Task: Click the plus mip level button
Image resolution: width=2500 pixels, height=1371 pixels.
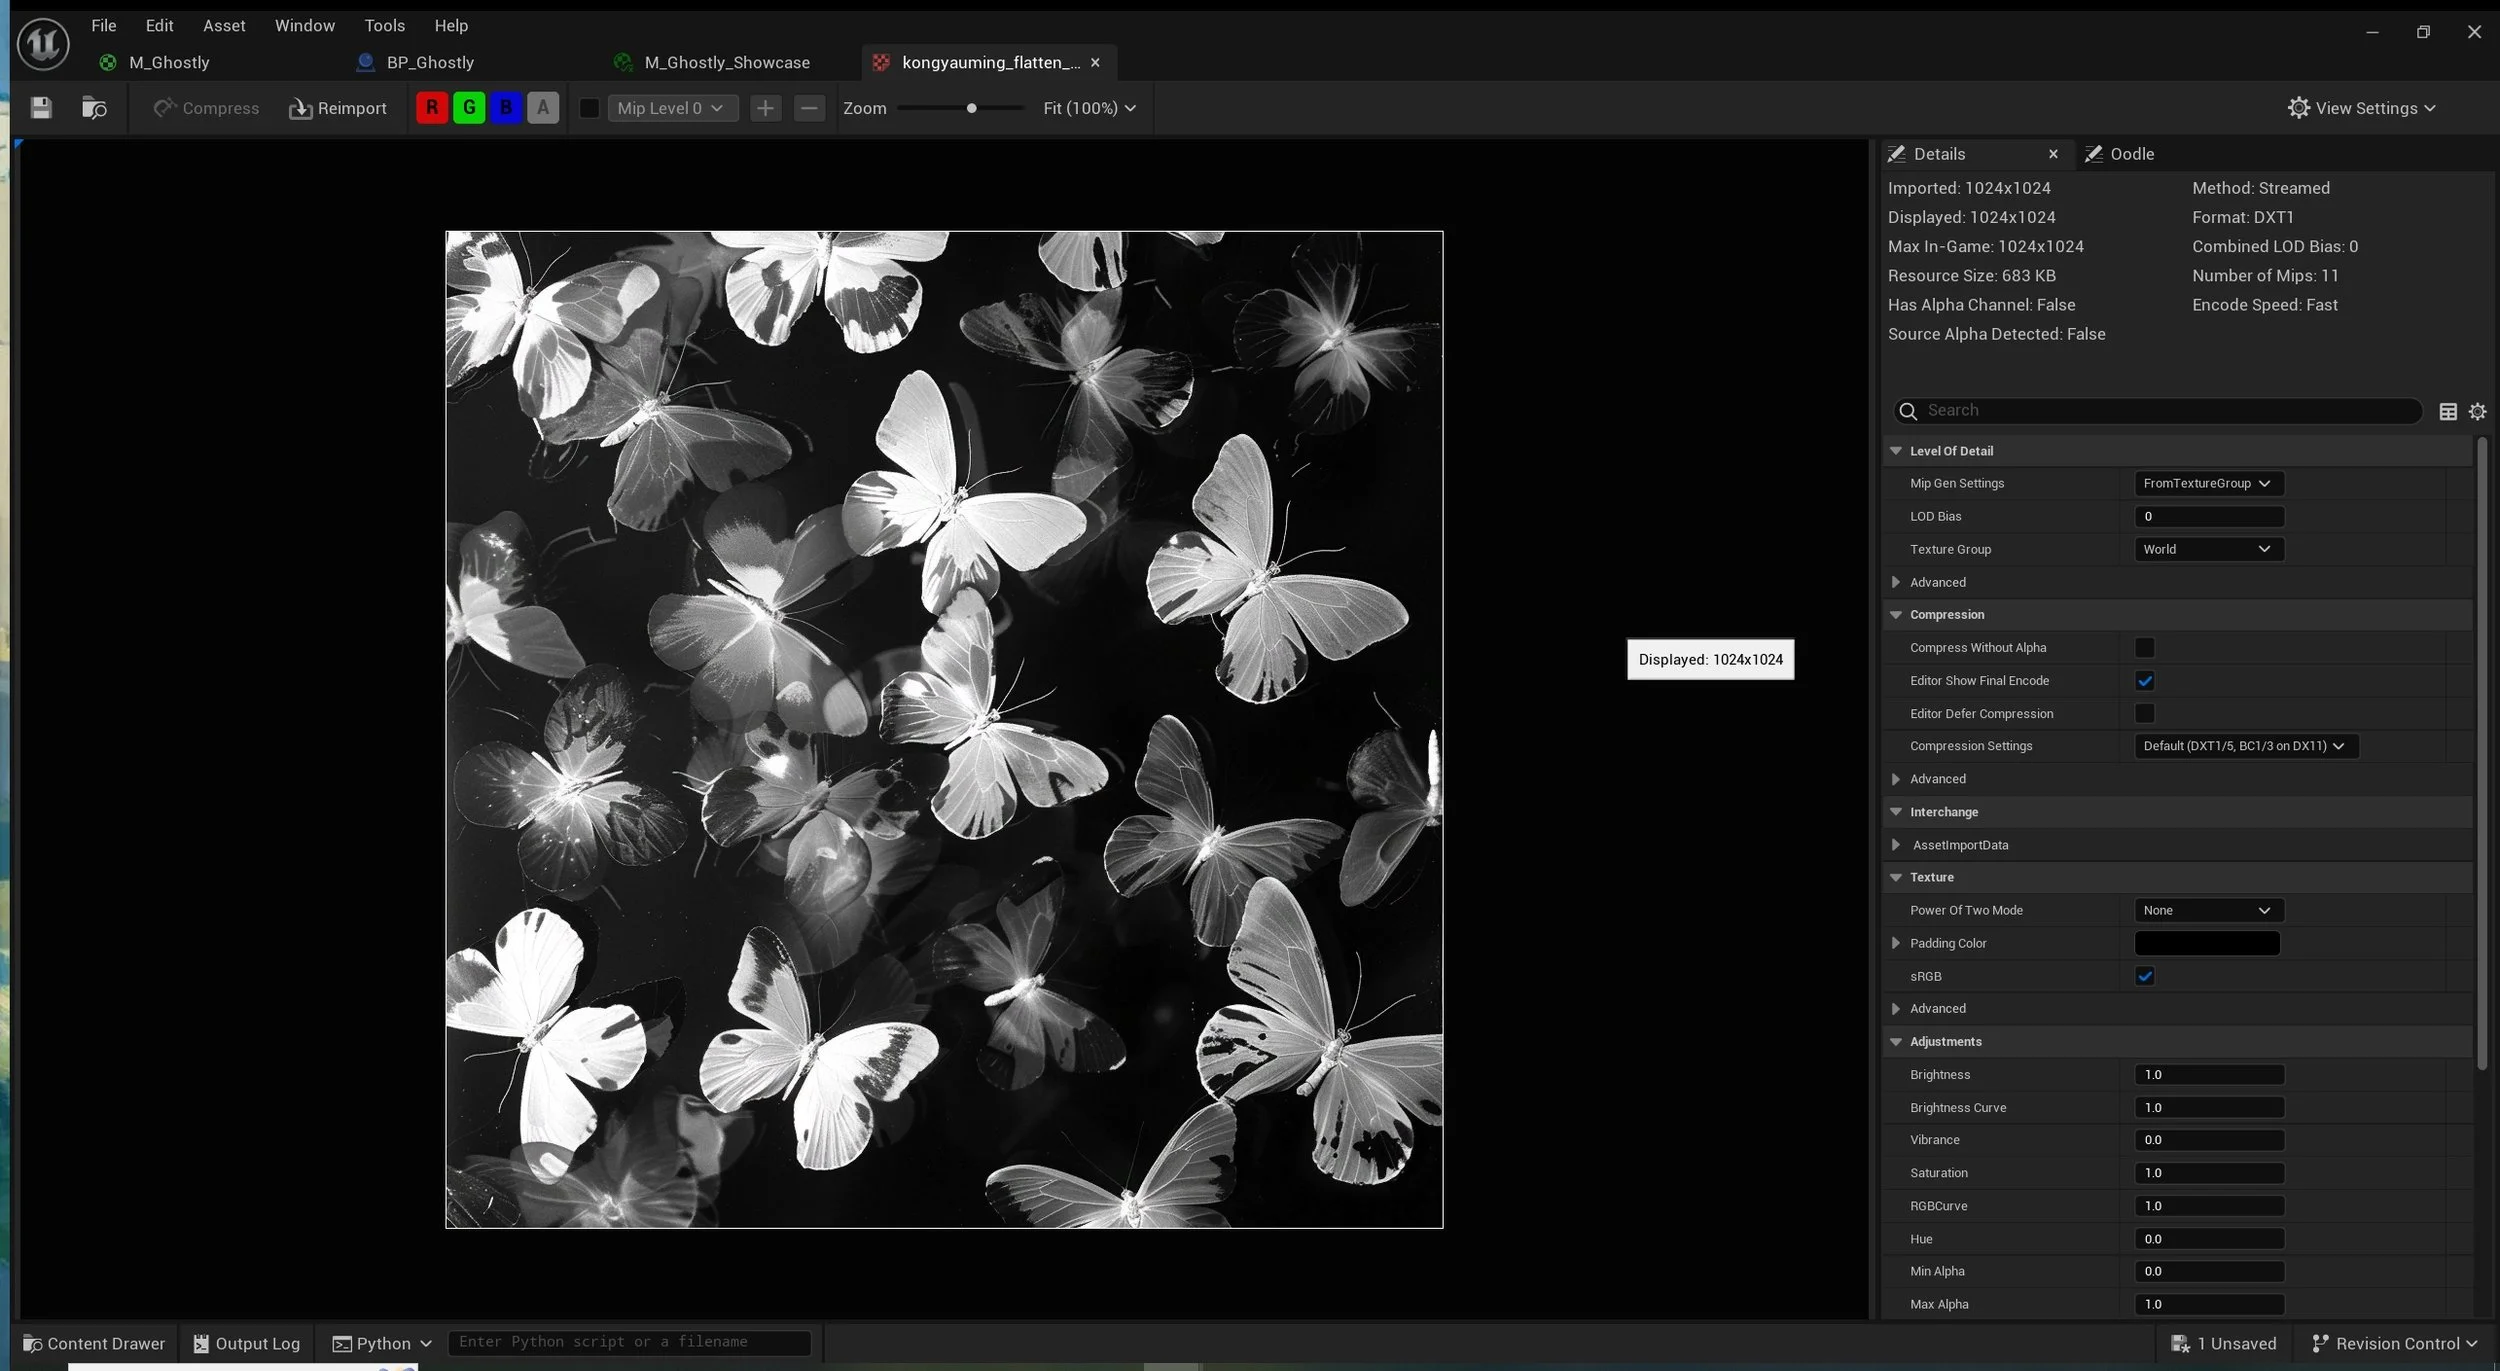Action: pos(765,108)
